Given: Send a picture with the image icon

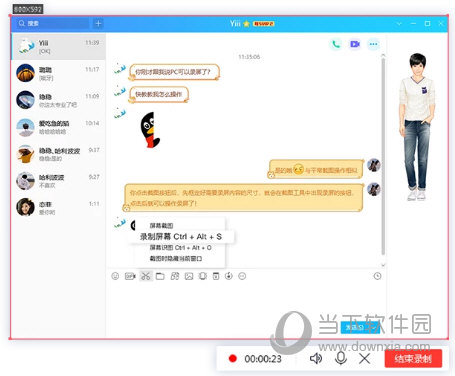Looking at the screenshot, I should pyautogui.click(x=189, y=276).
